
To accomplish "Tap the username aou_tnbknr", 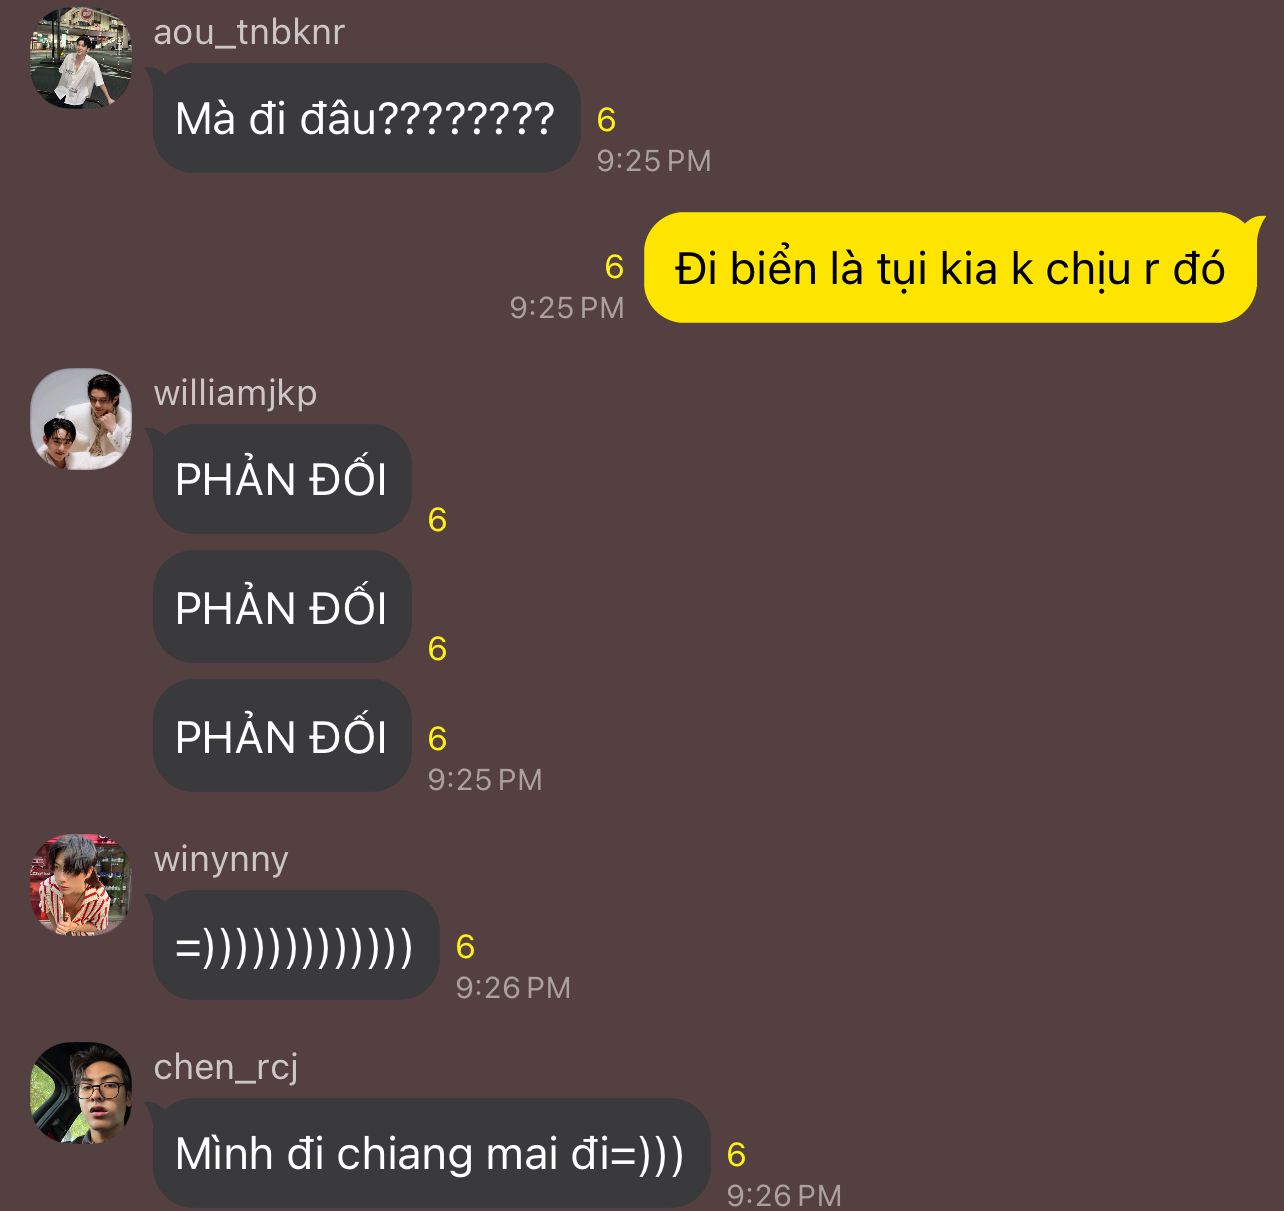I will pos(249,32).
